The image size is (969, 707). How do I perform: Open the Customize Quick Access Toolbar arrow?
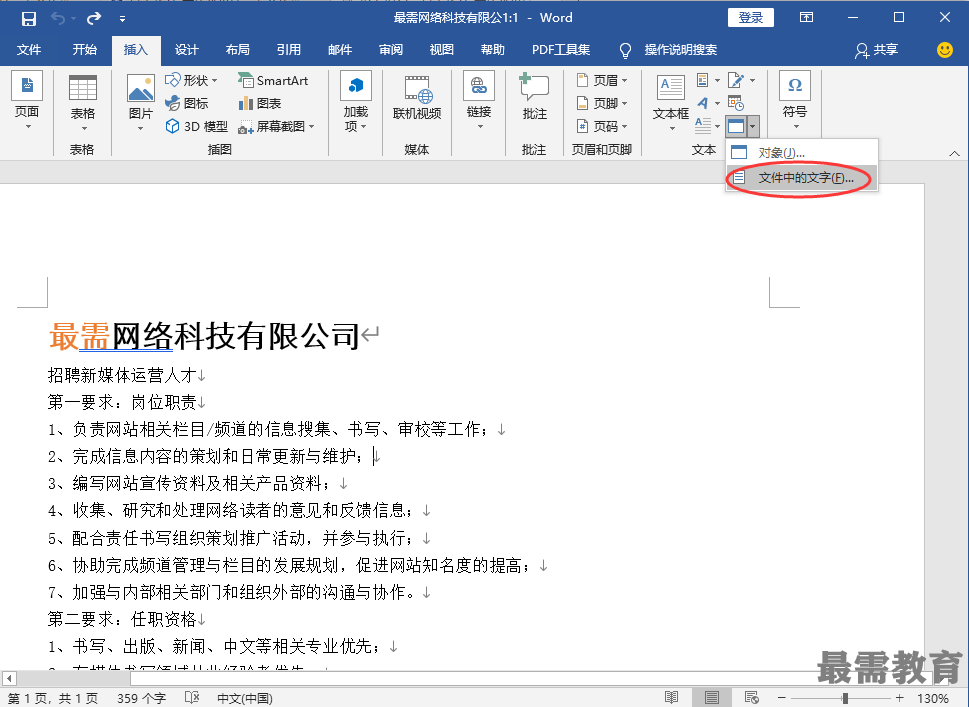[x=122, y=19]
